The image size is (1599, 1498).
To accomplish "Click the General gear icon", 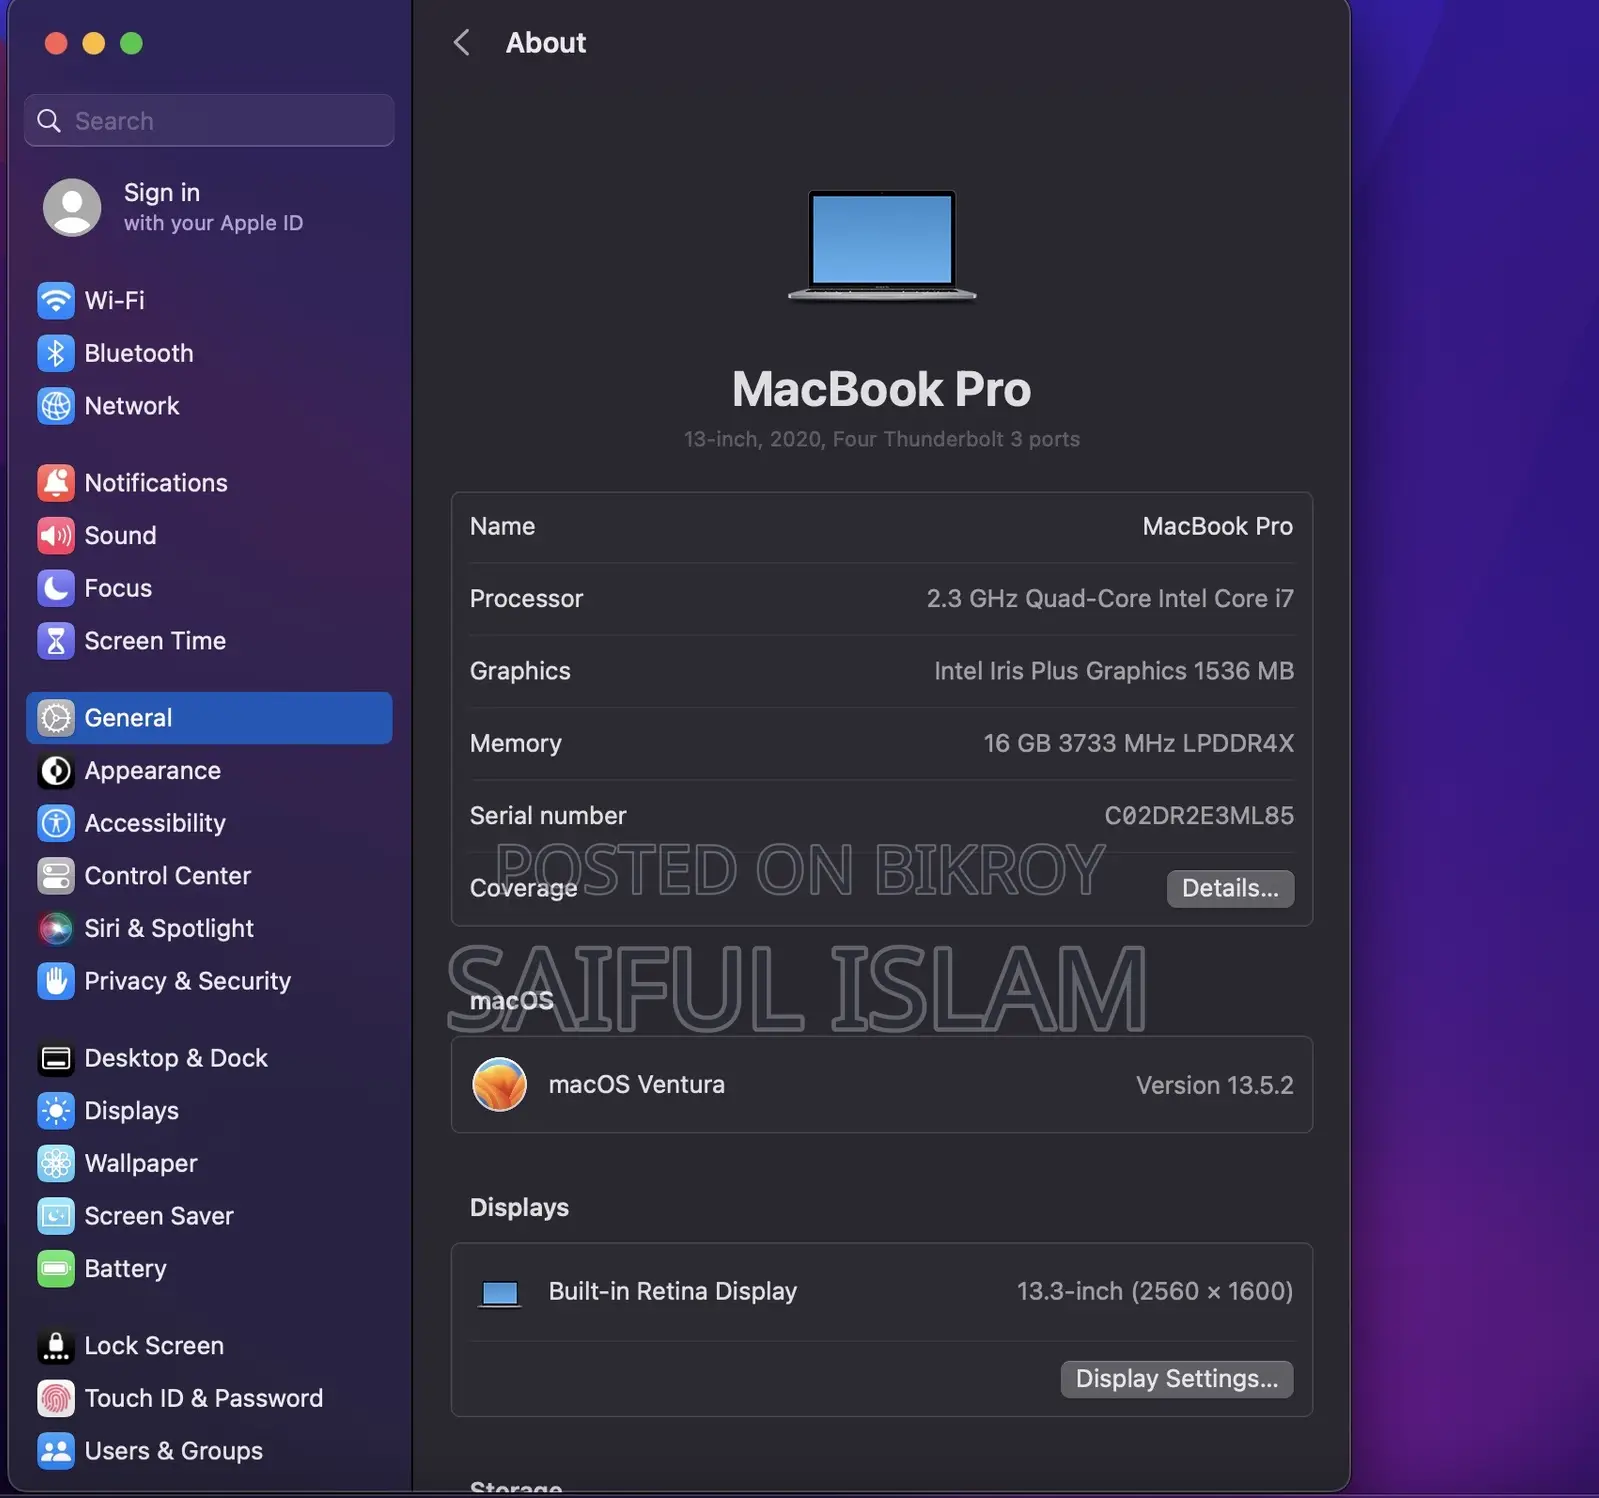I will 56,718.
